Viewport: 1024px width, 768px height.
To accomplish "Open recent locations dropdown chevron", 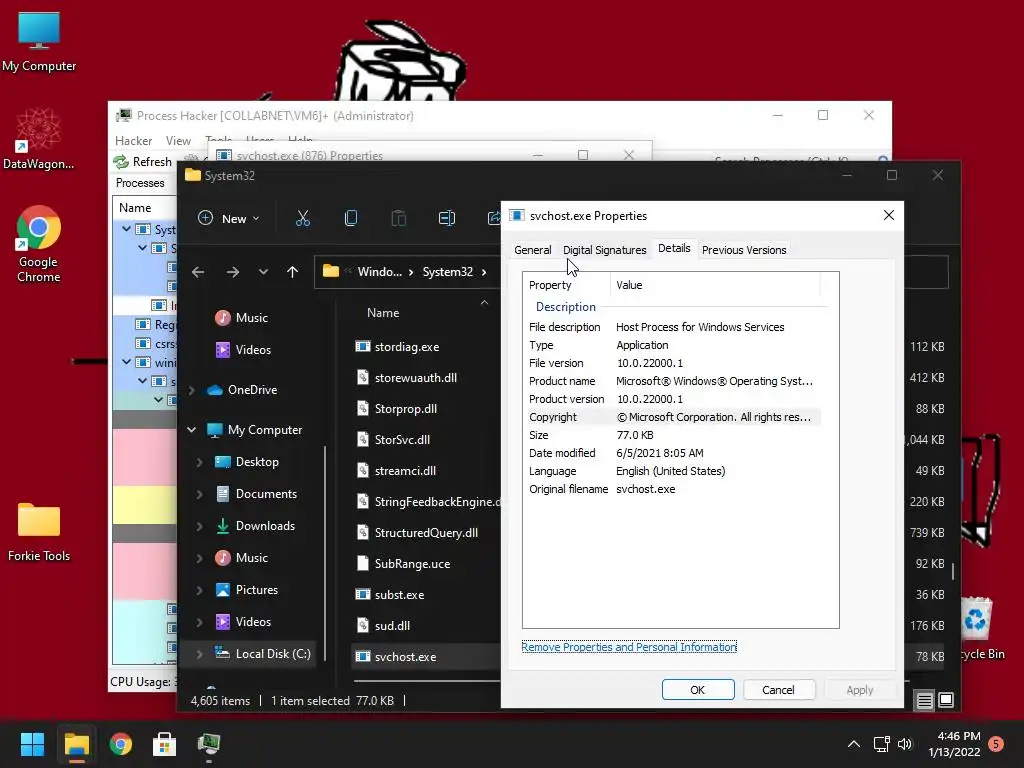I will tap(263, 272).
